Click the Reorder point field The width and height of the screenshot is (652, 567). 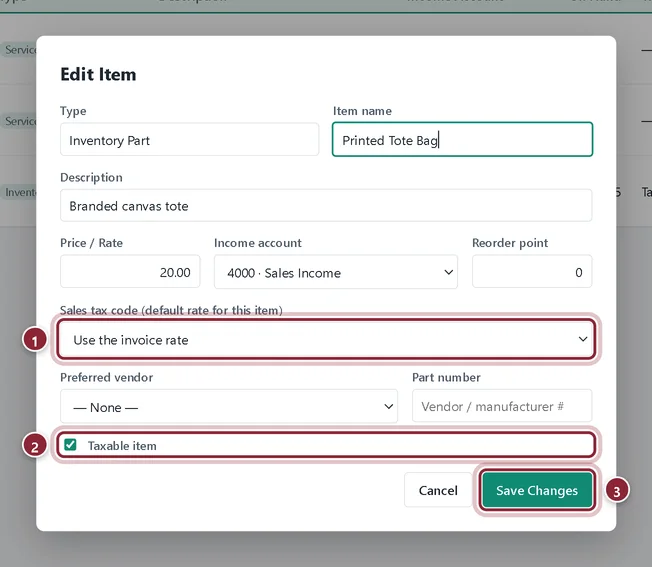532,272
